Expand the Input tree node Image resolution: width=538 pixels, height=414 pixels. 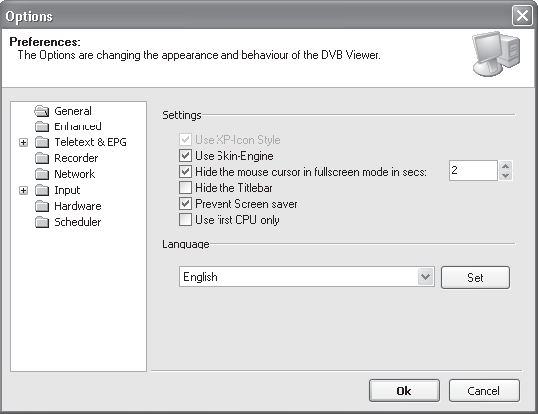[23, 190]
